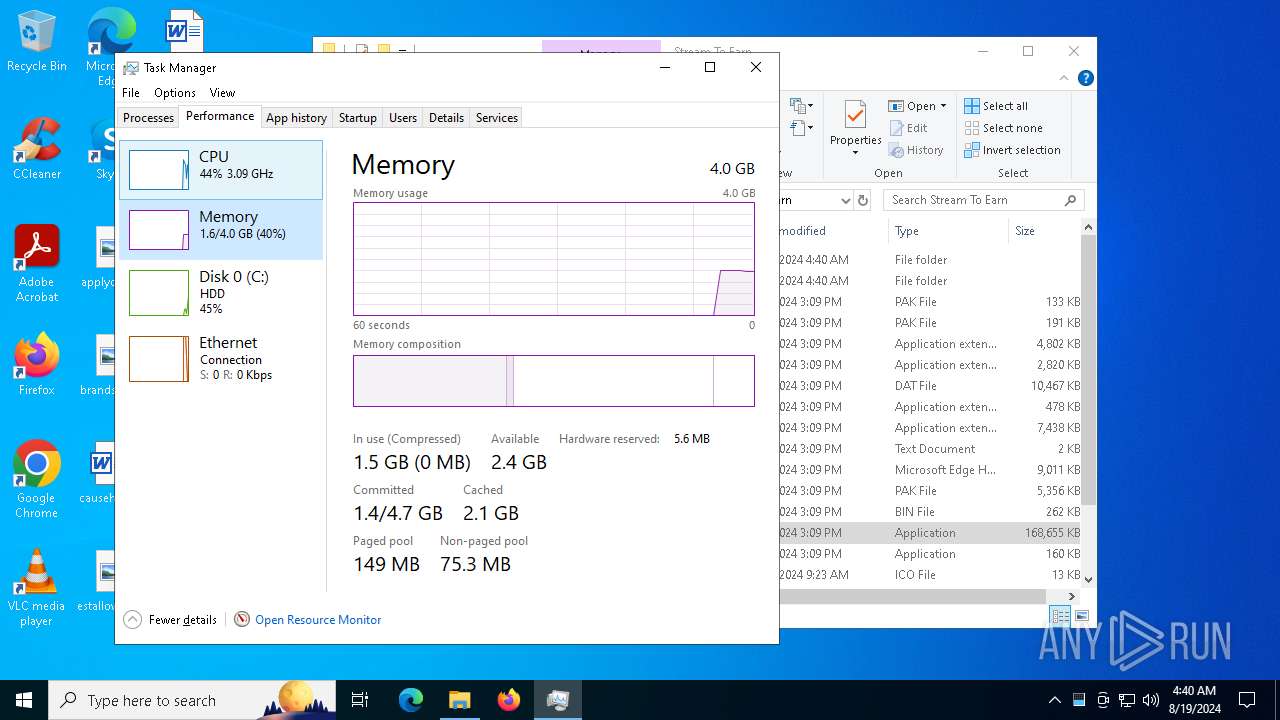Open the File menu in Task Manager
Image resolution: width=1280 pixels, height=720 pixels.
[x=131, y=93]
